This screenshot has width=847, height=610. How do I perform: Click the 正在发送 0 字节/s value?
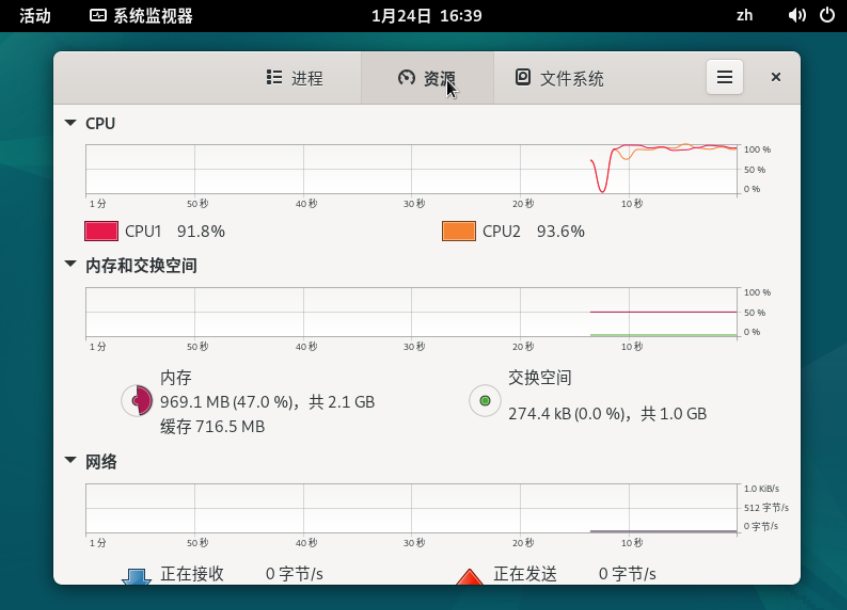[627, 574]
